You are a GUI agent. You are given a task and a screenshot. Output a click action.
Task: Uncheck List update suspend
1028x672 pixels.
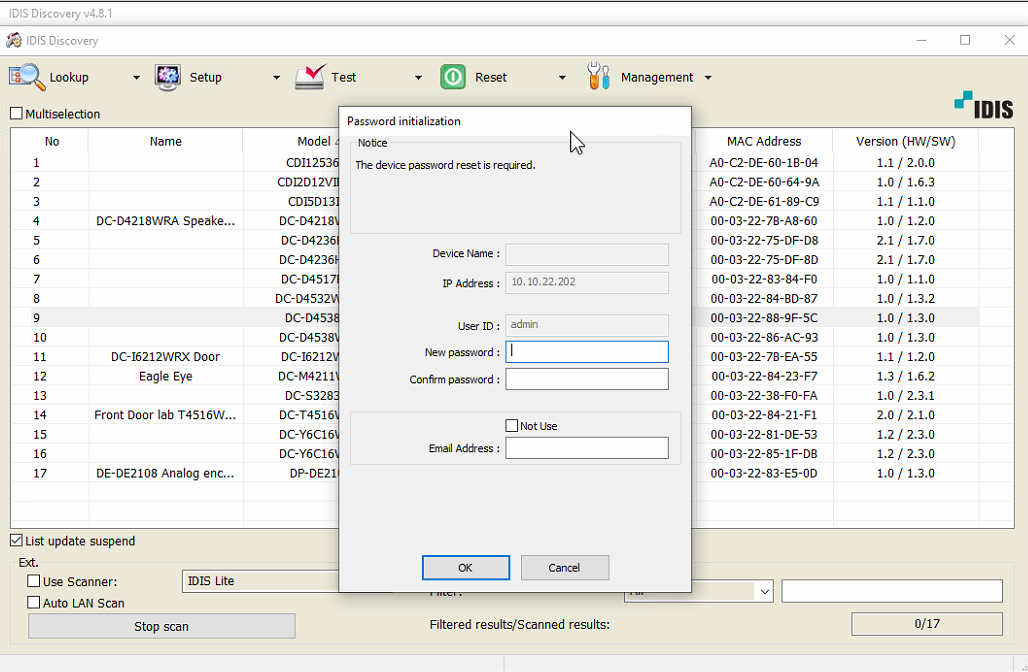point(16,540)
